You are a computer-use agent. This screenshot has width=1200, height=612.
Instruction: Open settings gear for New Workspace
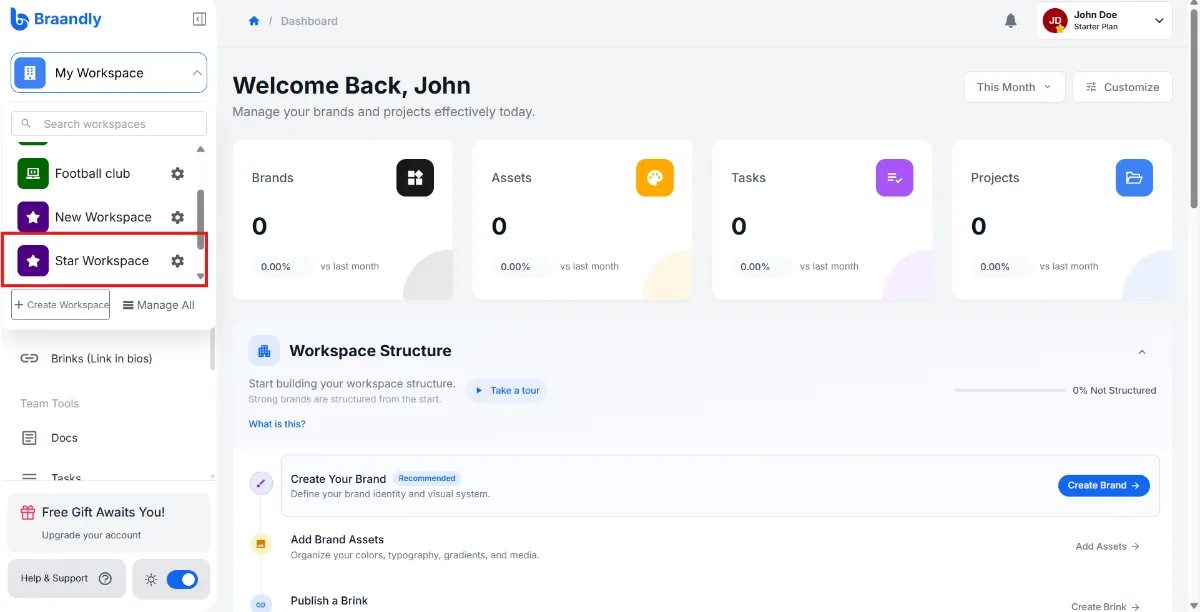click(177, 217)
